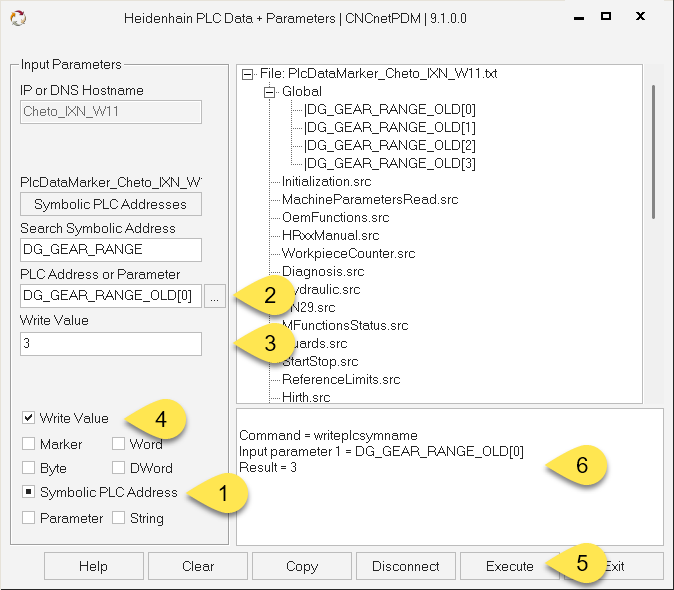
Task: Click the PLC Address or Parameter field
Action: click(x=110, y=296)
